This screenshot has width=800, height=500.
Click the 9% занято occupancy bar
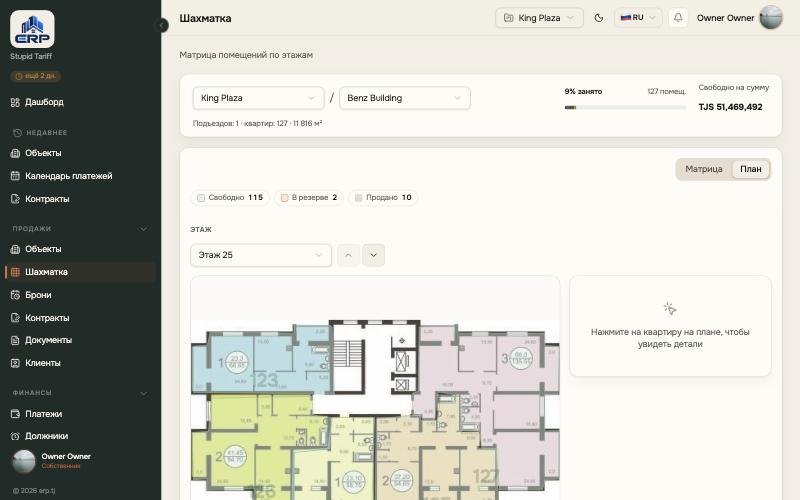click(625, 108)
